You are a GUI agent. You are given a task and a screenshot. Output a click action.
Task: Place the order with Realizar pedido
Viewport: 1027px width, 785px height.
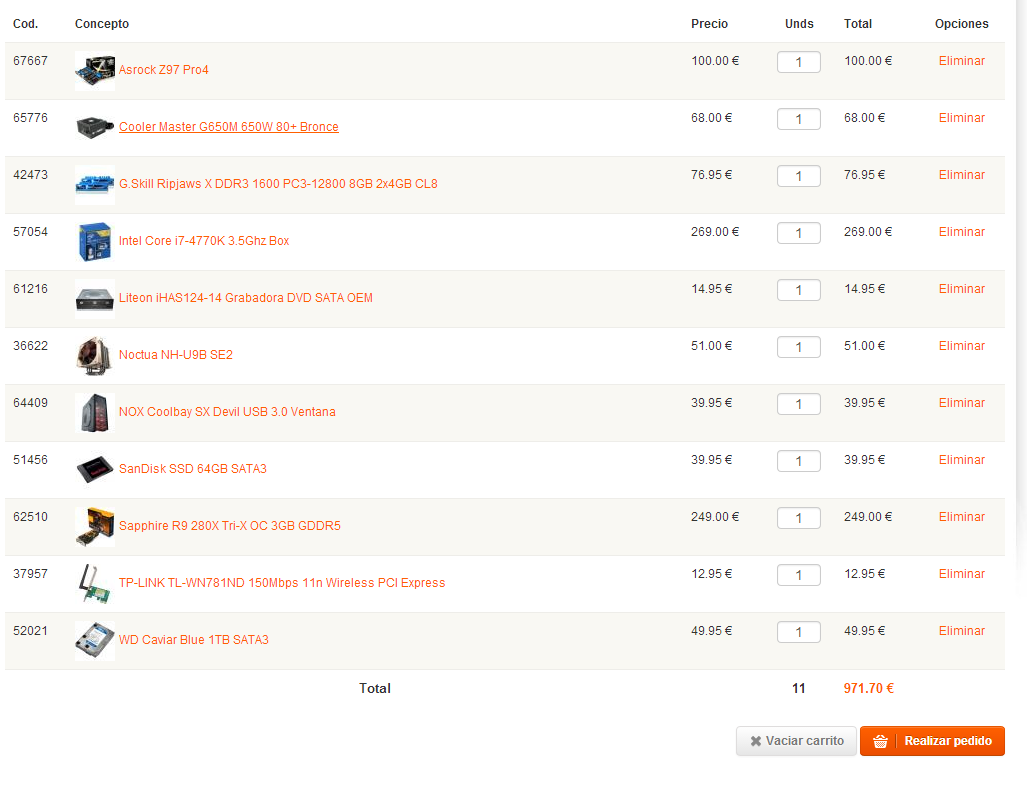tap(932, 741)
